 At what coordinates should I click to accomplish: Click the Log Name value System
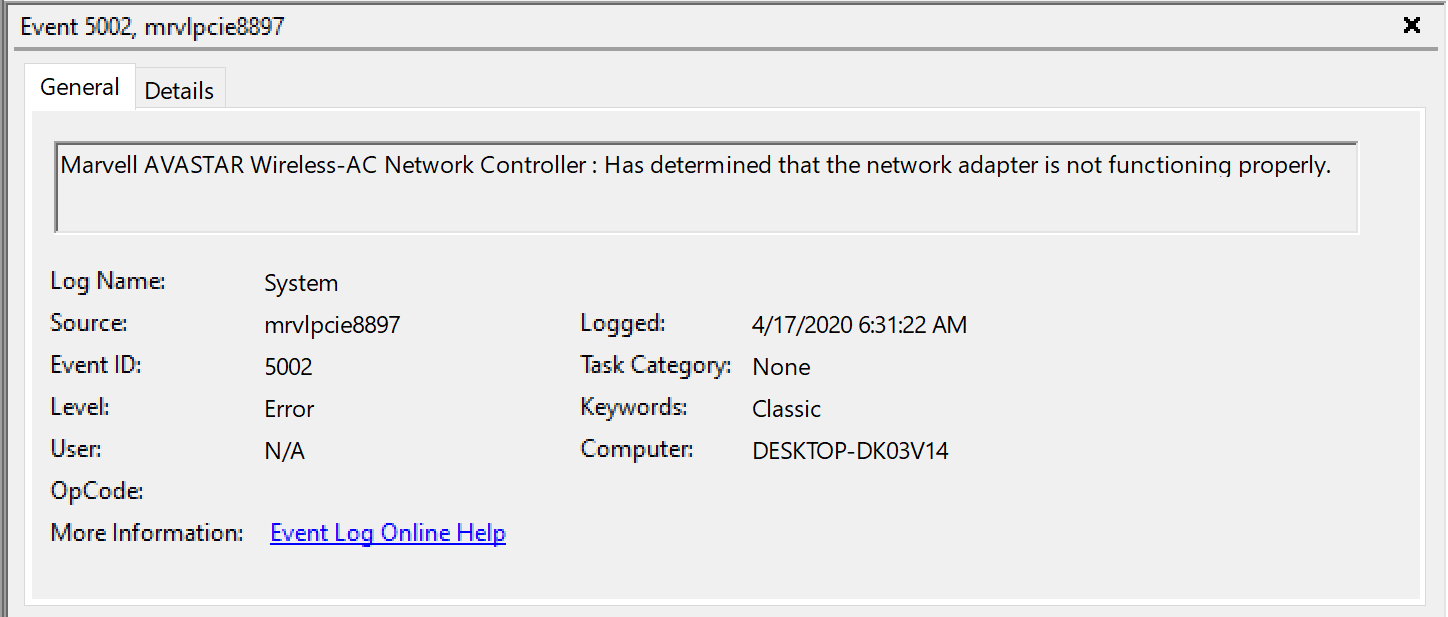(301, 283)
